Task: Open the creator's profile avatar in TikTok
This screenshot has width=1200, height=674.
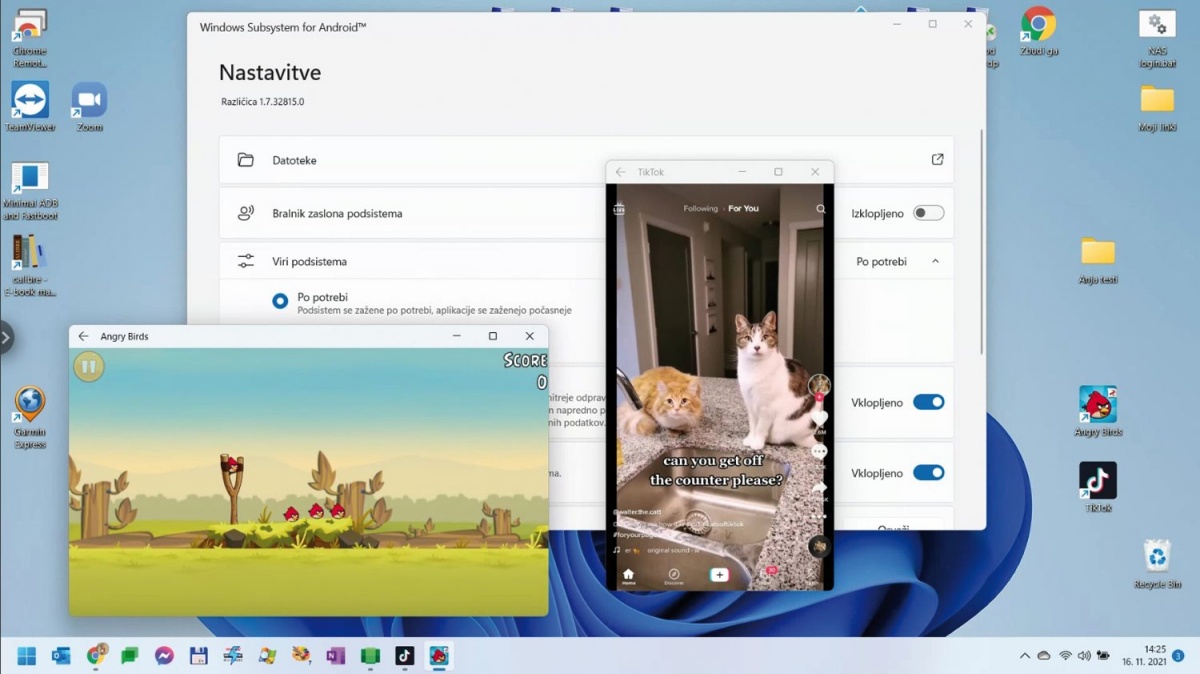Action: [x=819, y=386]
